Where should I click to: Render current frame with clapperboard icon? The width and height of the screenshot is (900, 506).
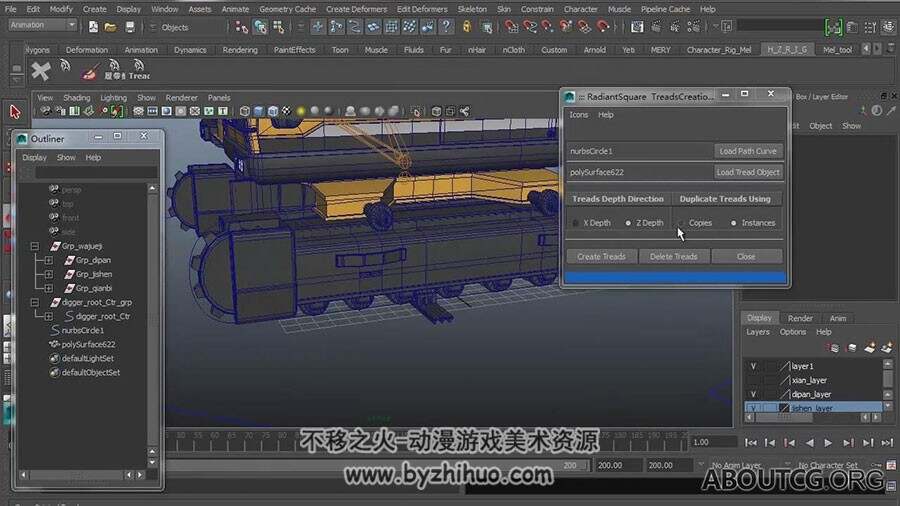pyautogui.click(x=656, y=27)
